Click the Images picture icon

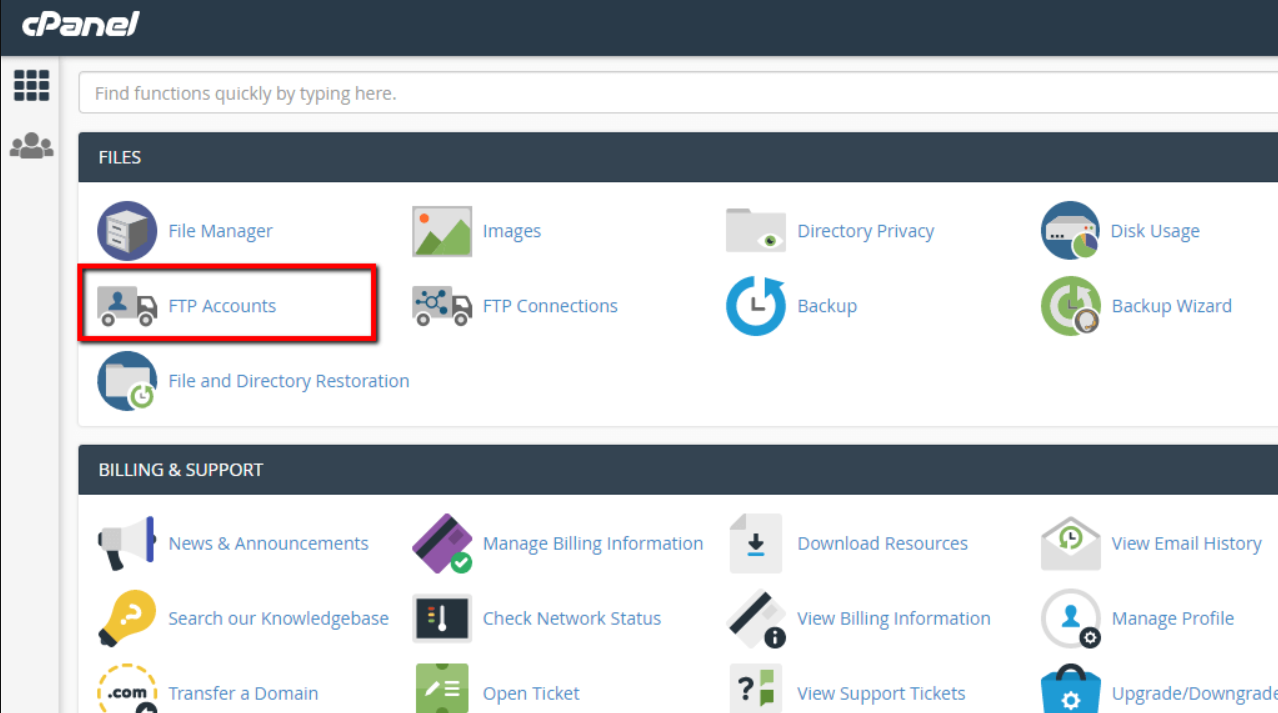click(442, 231)
